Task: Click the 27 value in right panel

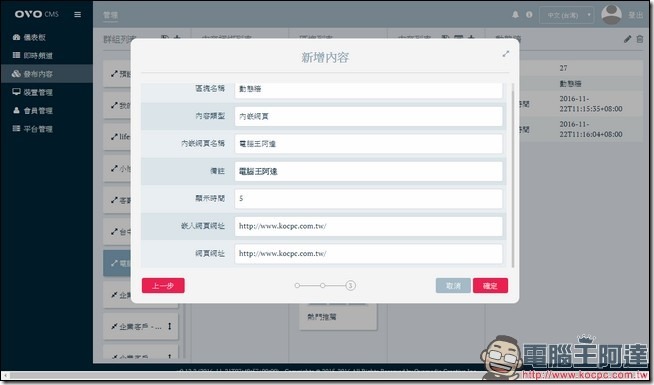Action: 563,68
